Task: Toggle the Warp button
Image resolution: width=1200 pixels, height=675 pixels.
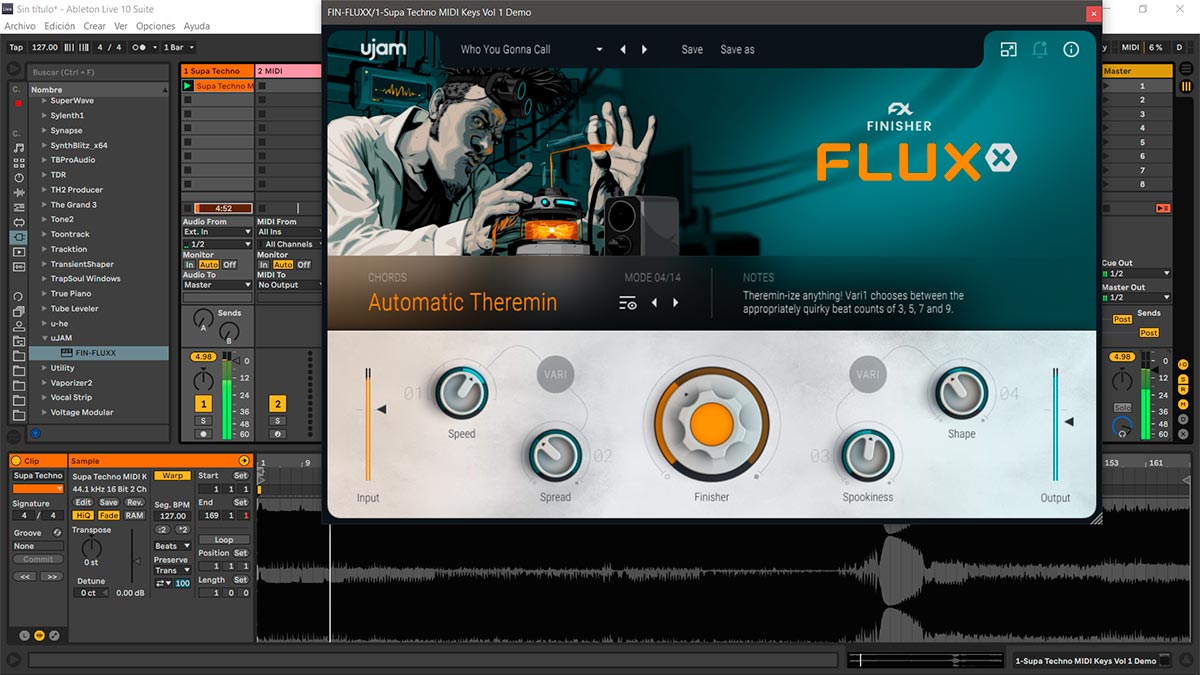Action: click(172, 476)
